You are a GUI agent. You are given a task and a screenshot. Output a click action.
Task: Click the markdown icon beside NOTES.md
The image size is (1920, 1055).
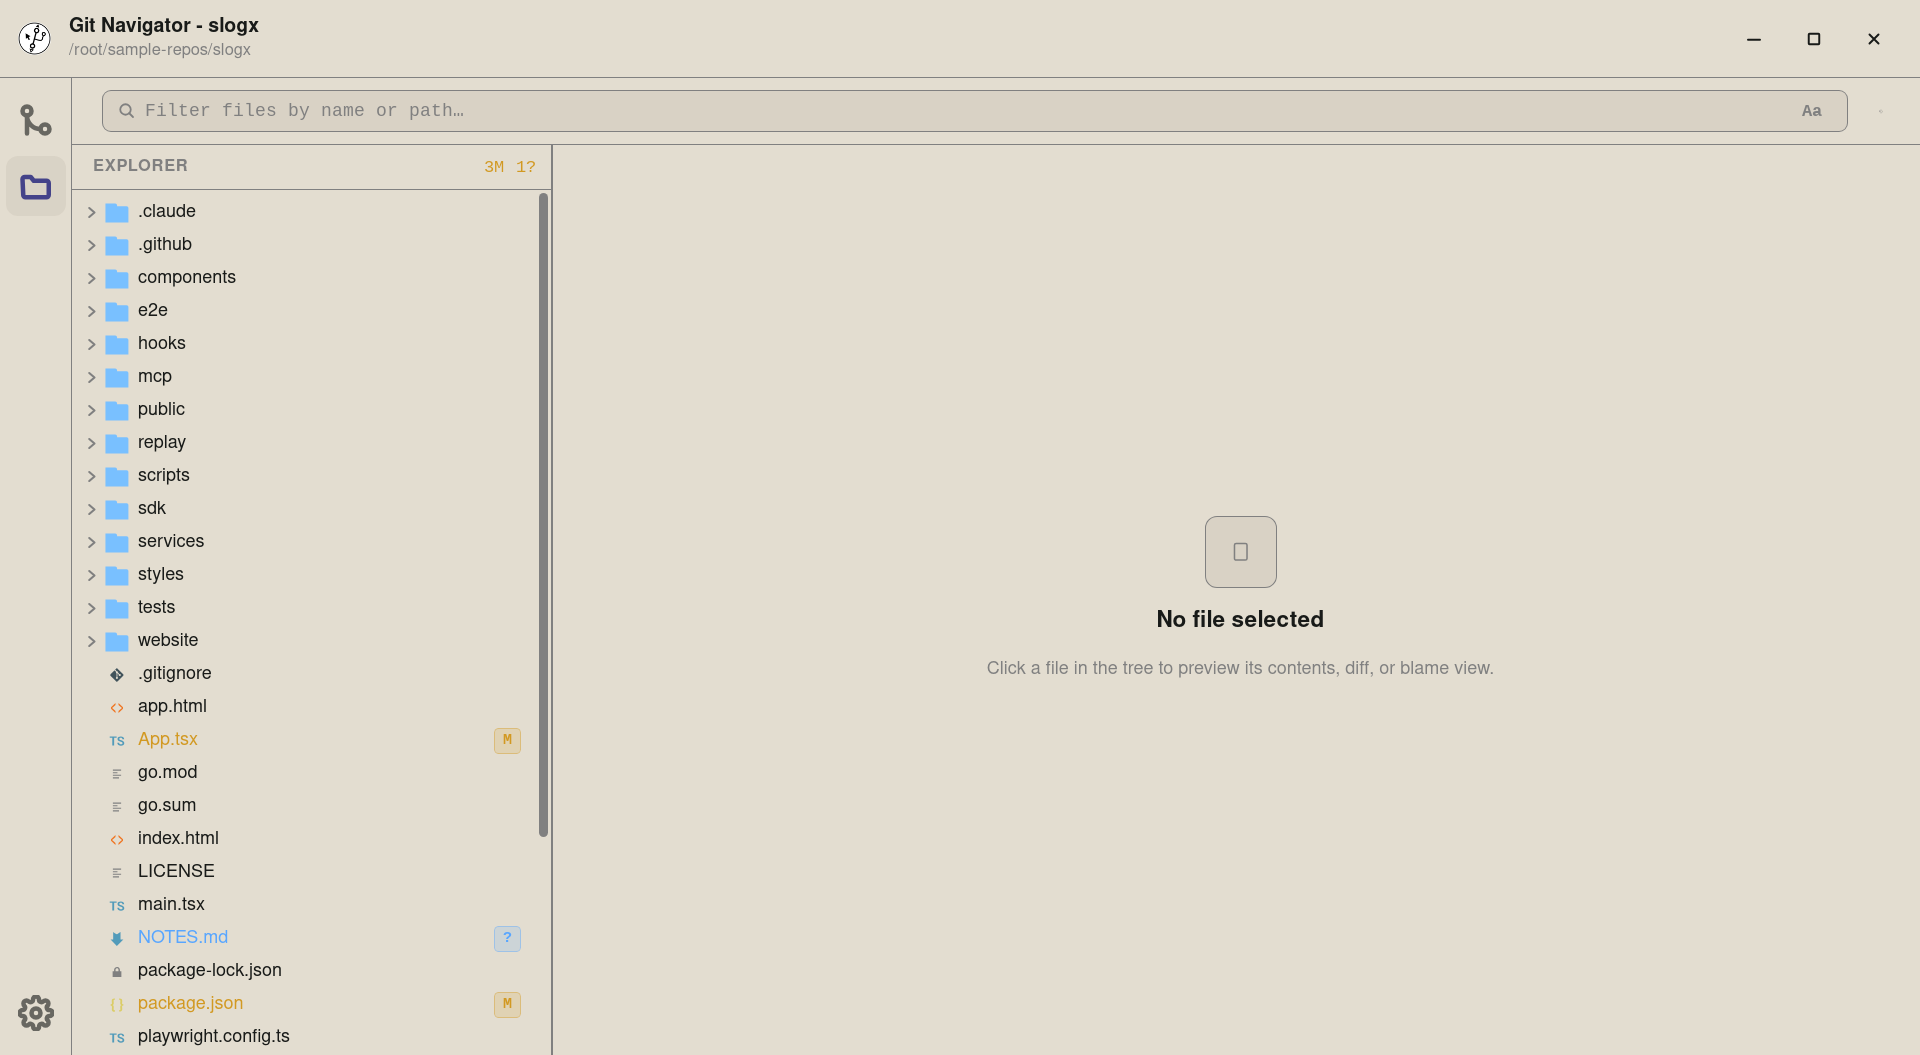(x=117, y=938)
